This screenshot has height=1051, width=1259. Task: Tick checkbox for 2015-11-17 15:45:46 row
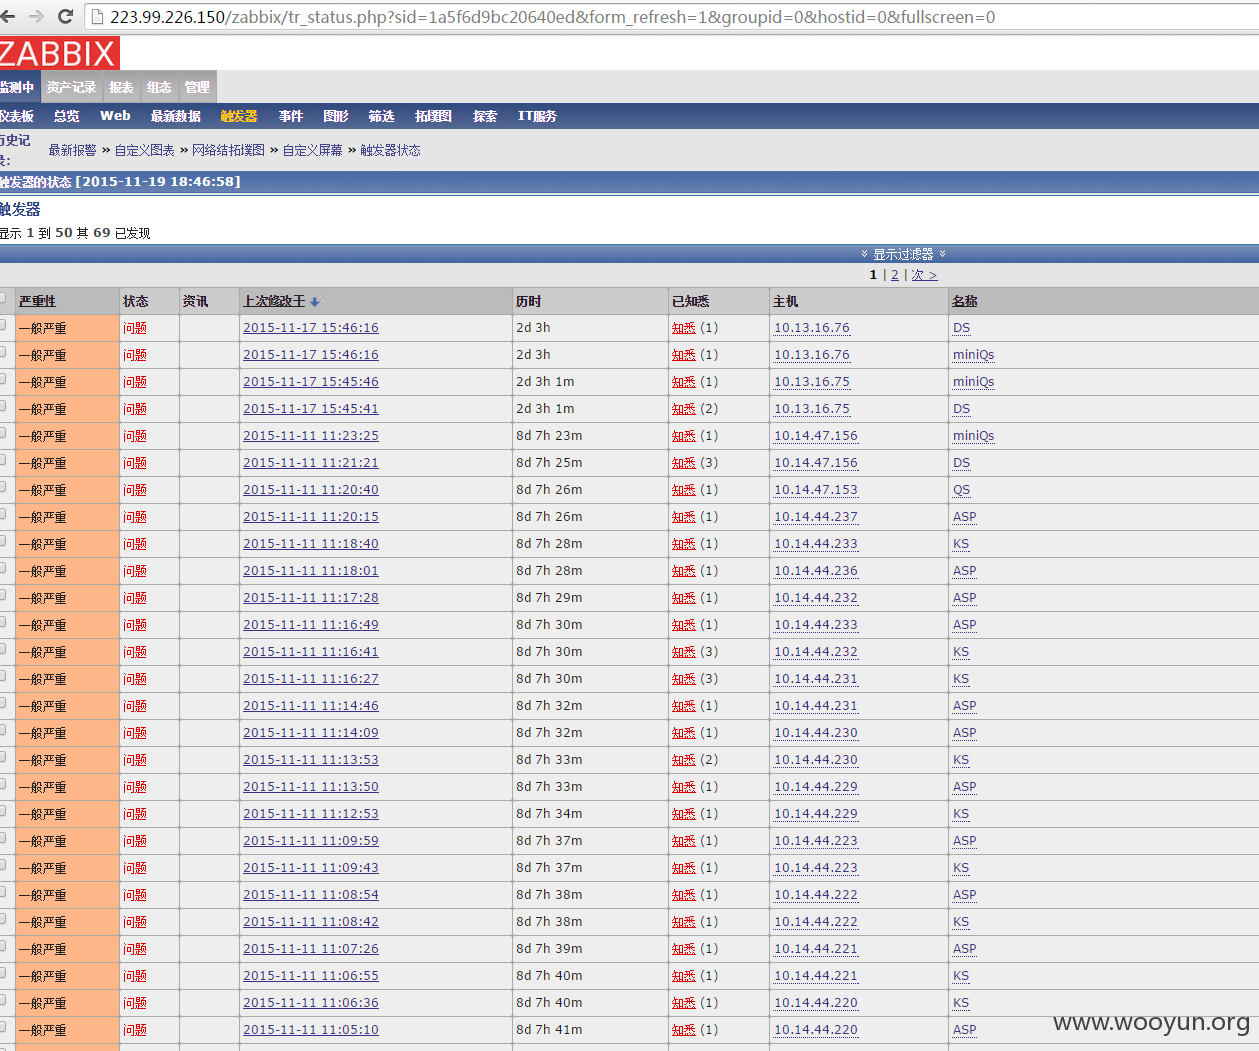tap(4, 380)
